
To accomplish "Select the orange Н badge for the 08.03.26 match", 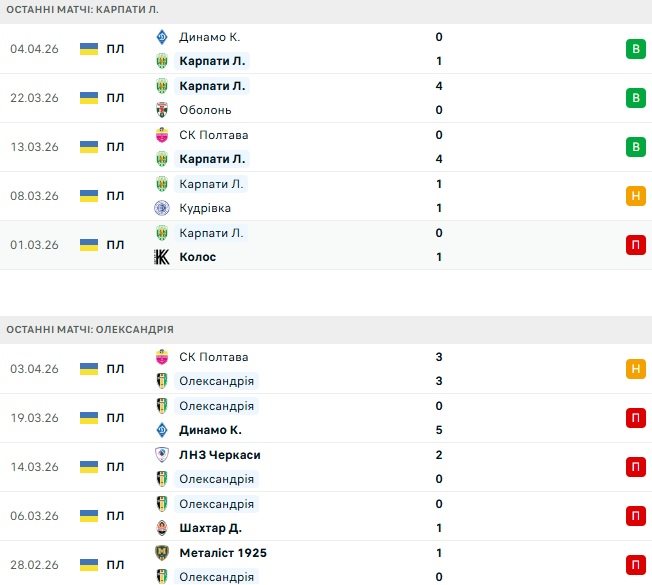I will point(634,196).
